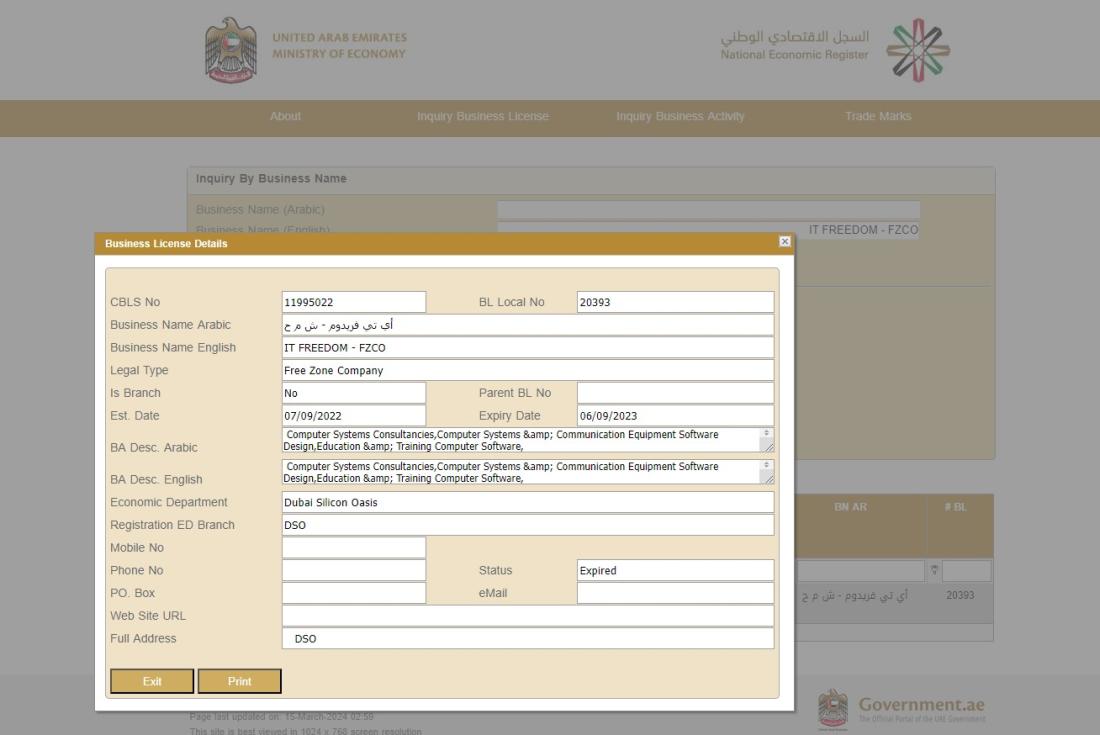Click the Est. Date field
Viewport: 1100px width, 735px height.
tap(354, 416)
